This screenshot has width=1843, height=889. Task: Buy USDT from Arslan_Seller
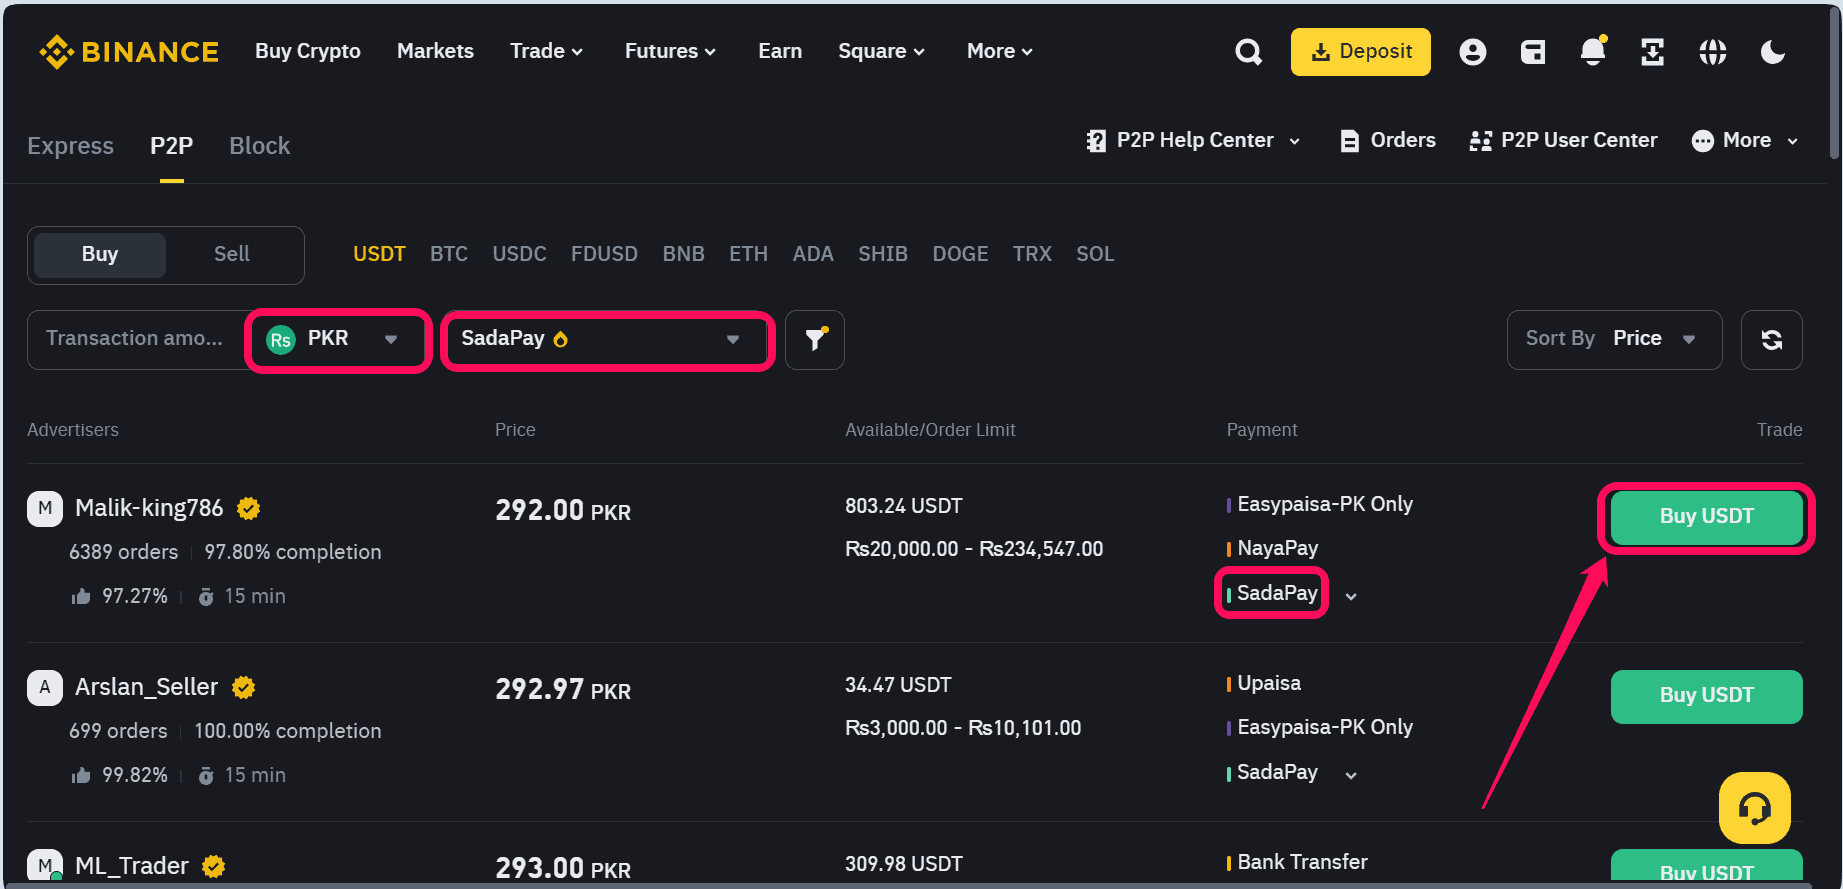1706,696
